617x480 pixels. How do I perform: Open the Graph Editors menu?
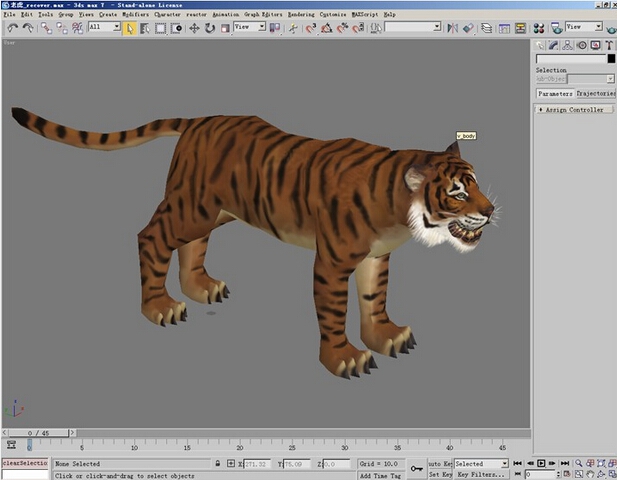coord(263,15)
